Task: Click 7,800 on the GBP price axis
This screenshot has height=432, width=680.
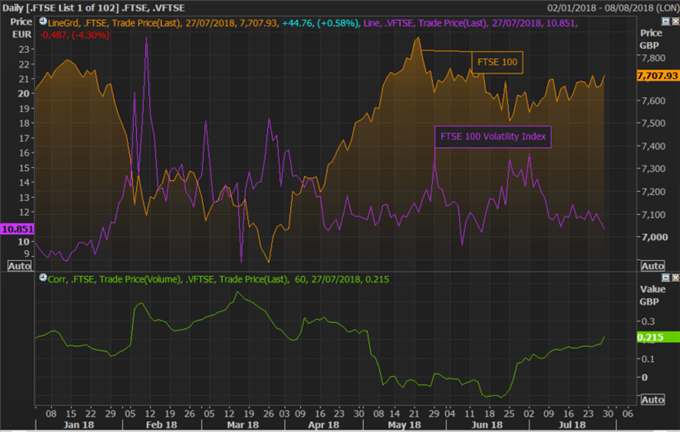Action: coord(653,58)
